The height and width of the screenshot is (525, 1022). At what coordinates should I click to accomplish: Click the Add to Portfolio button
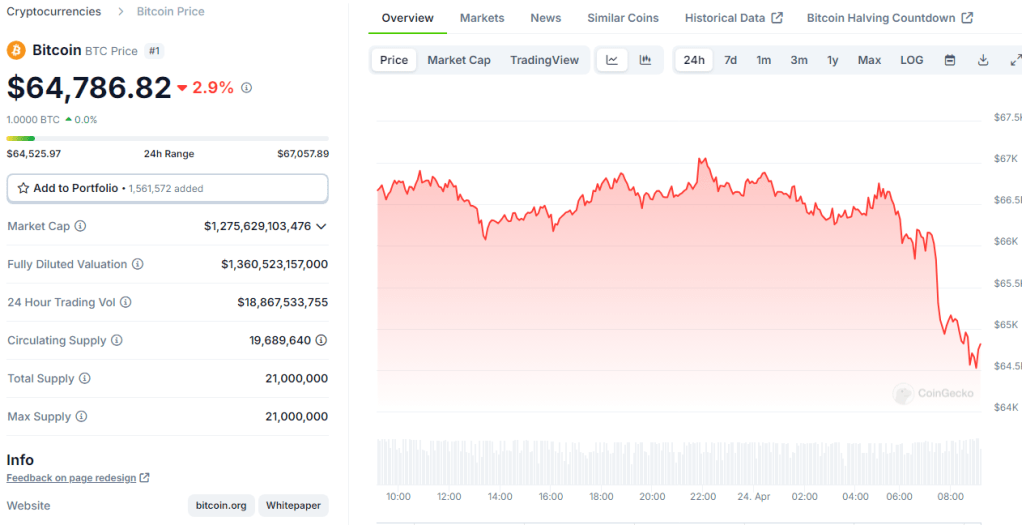pos(167,188)
